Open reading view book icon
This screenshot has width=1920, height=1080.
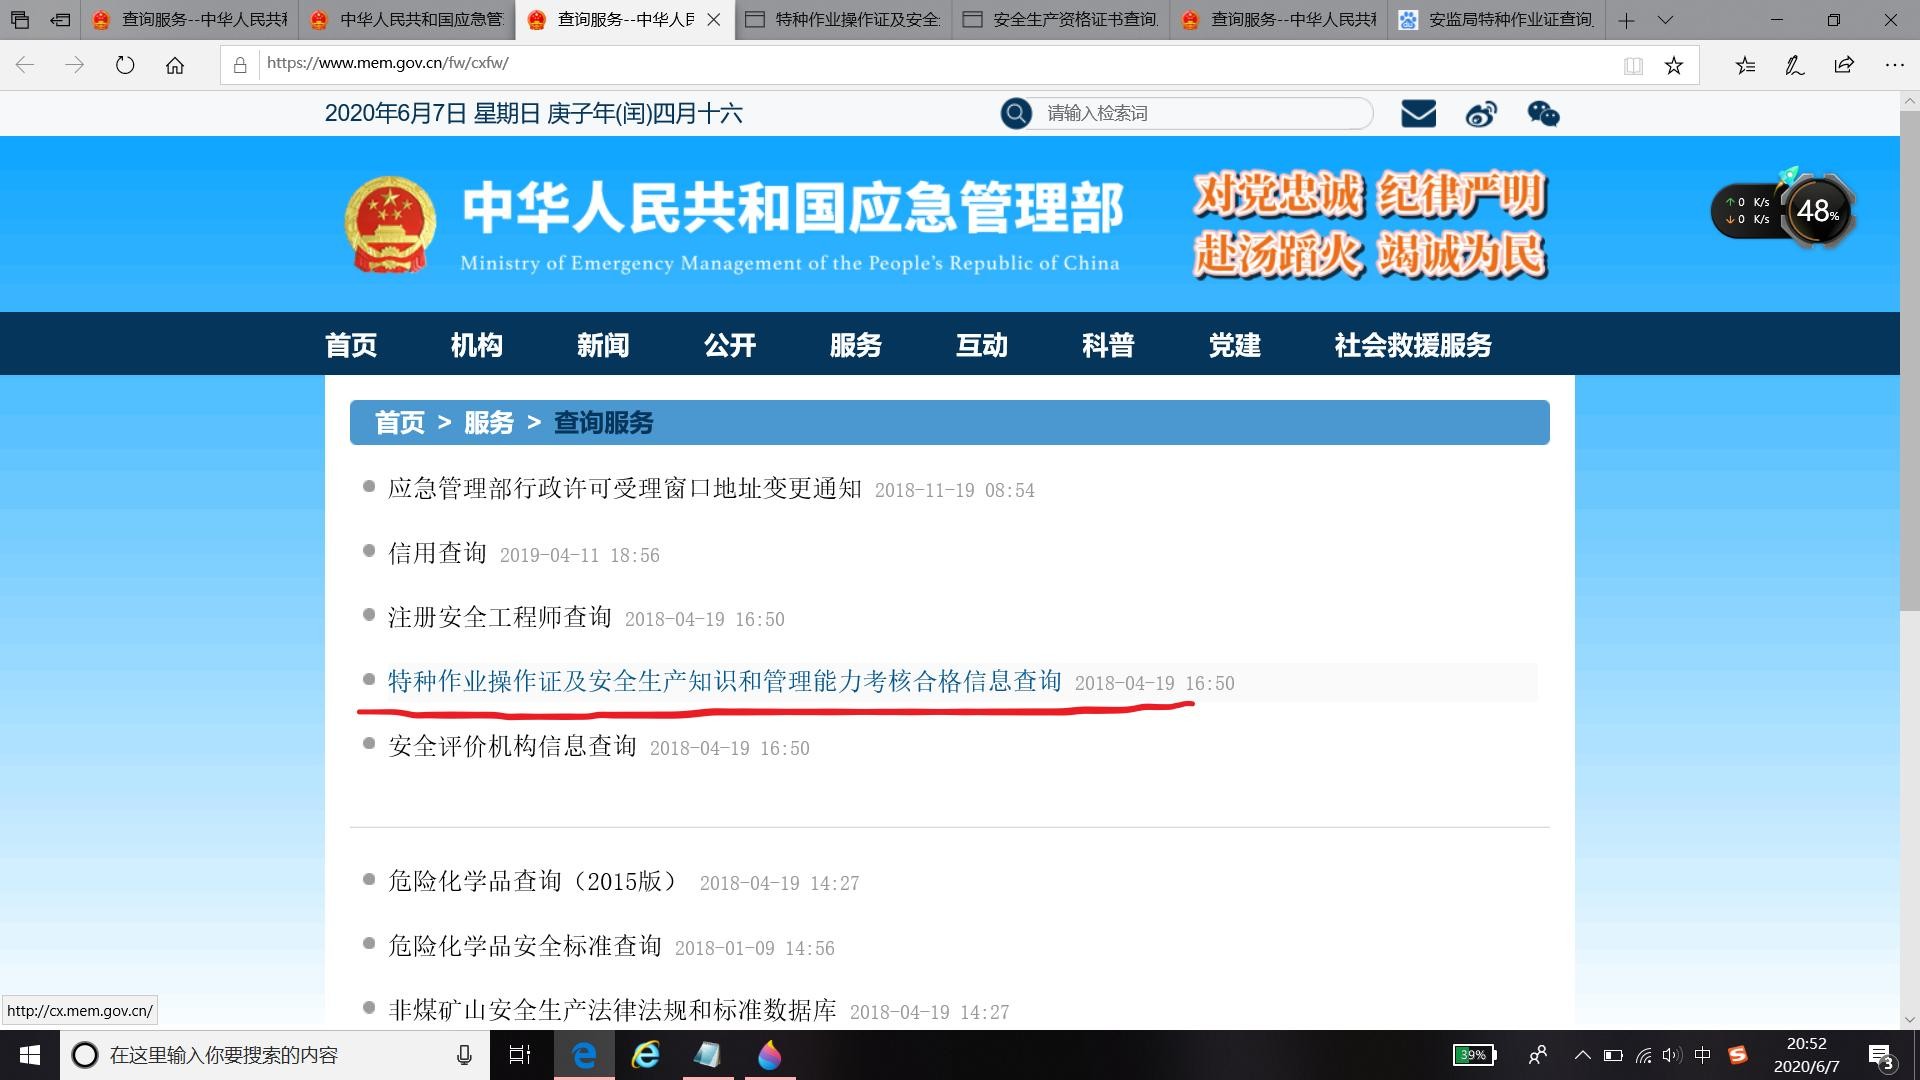(1633, 65)
